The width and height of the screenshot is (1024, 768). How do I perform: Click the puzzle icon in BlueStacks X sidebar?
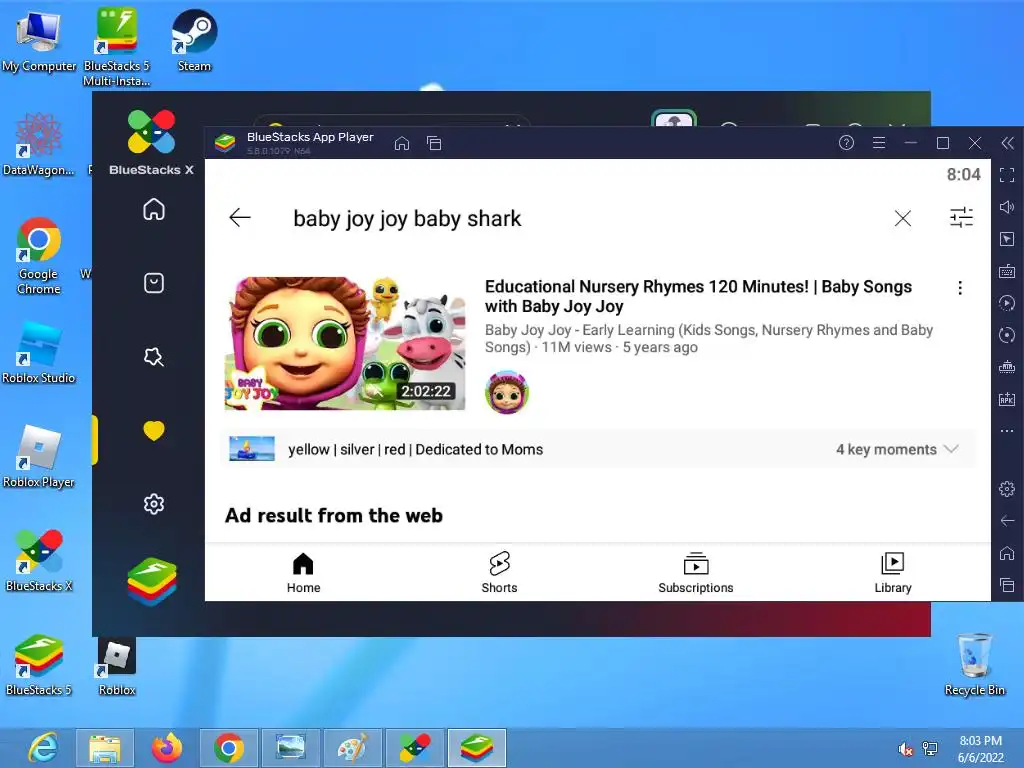[153, 357]
